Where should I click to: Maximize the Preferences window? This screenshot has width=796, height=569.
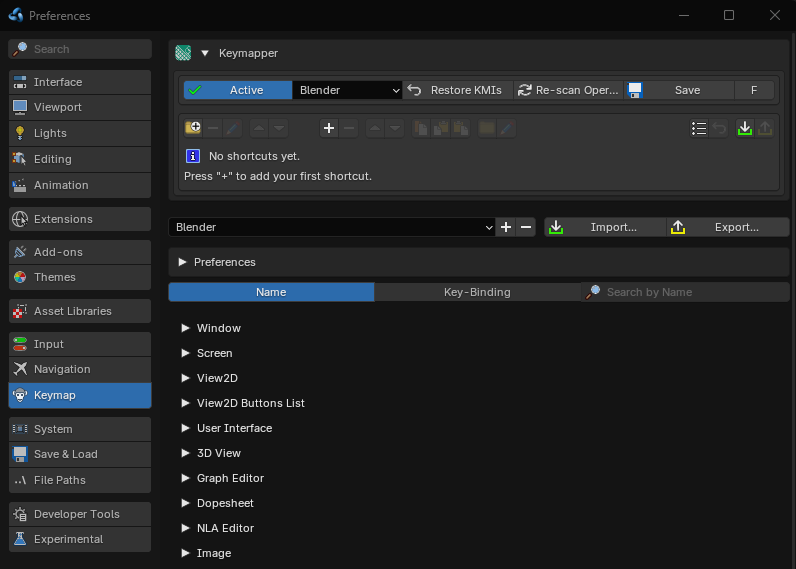729,15
